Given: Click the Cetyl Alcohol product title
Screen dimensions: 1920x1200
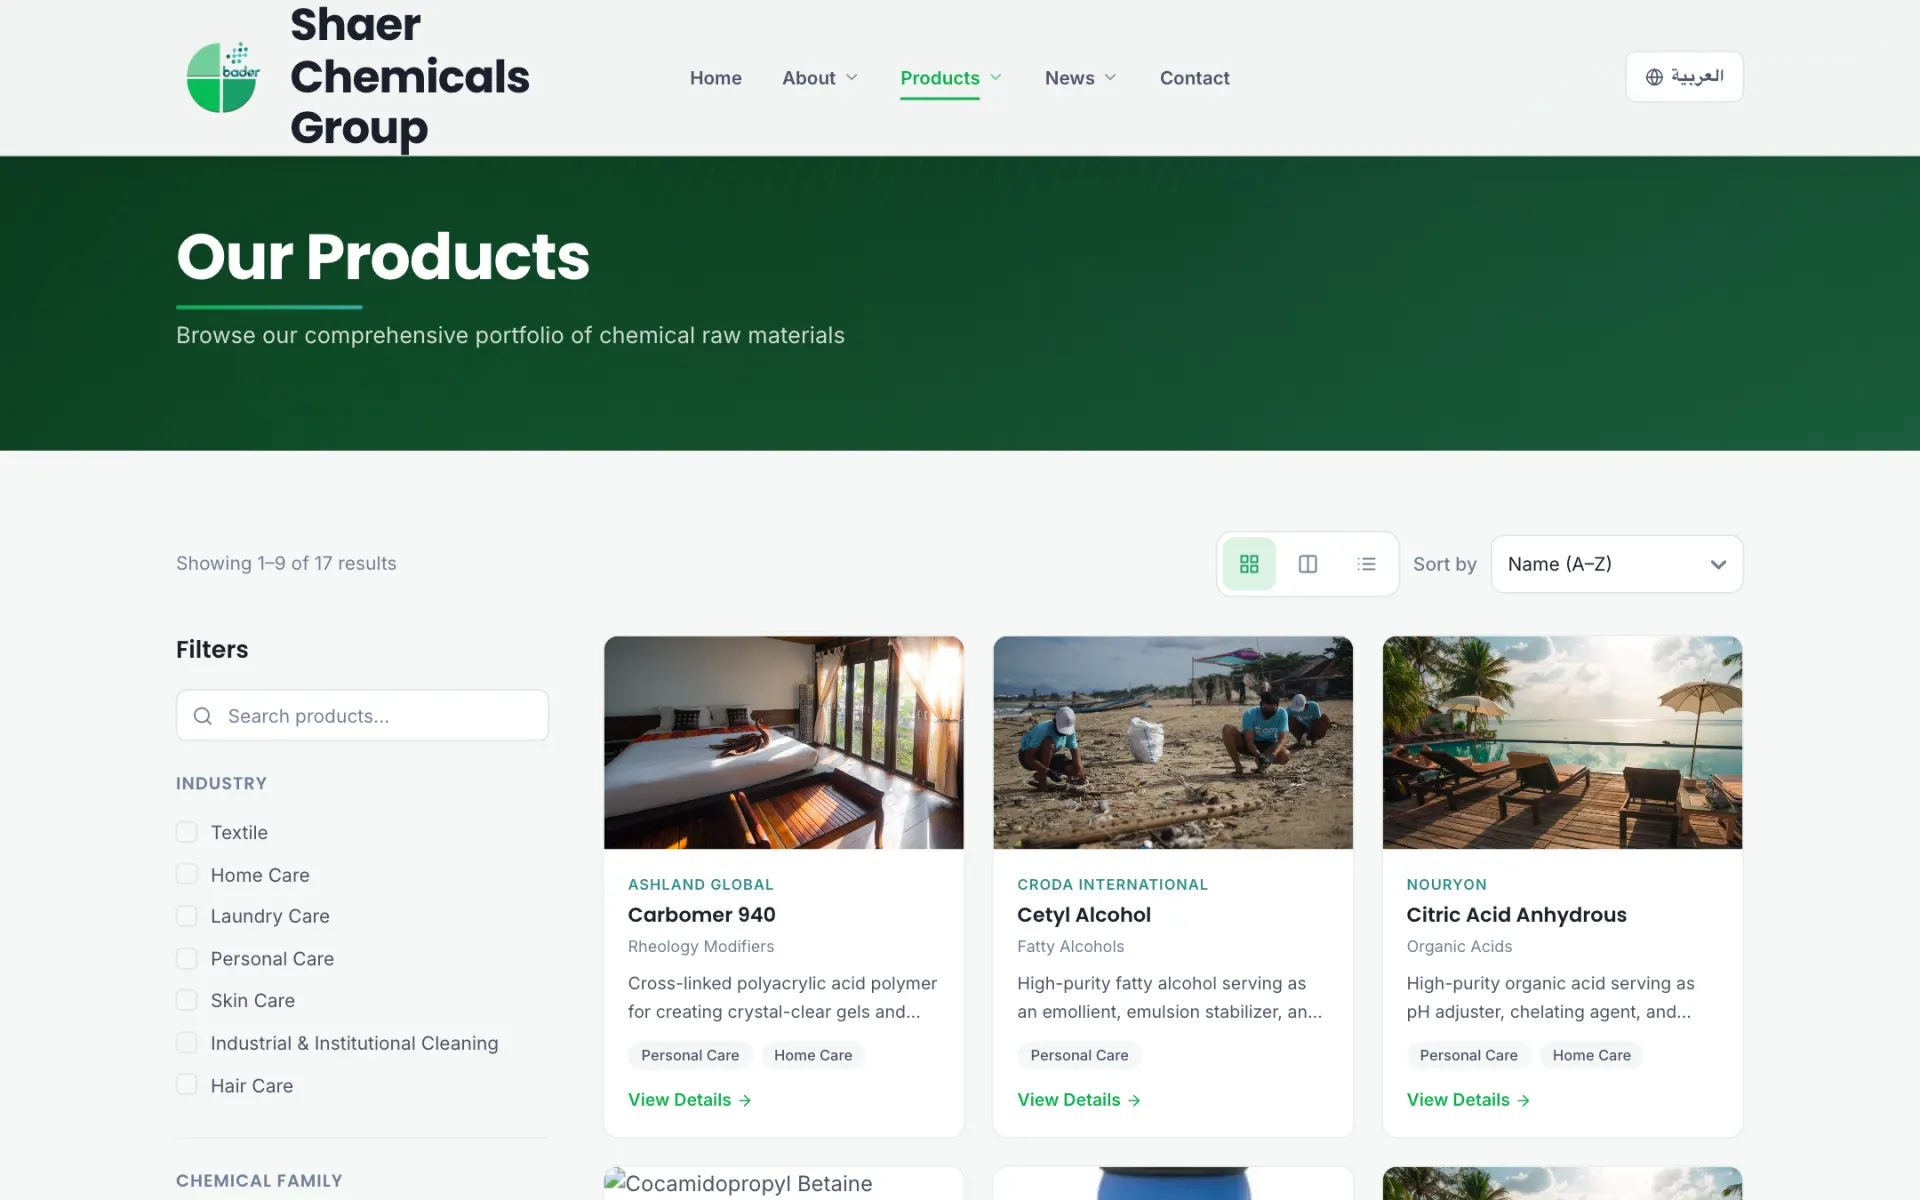Looking at the screenshot, I should [x=1084, y=915].
